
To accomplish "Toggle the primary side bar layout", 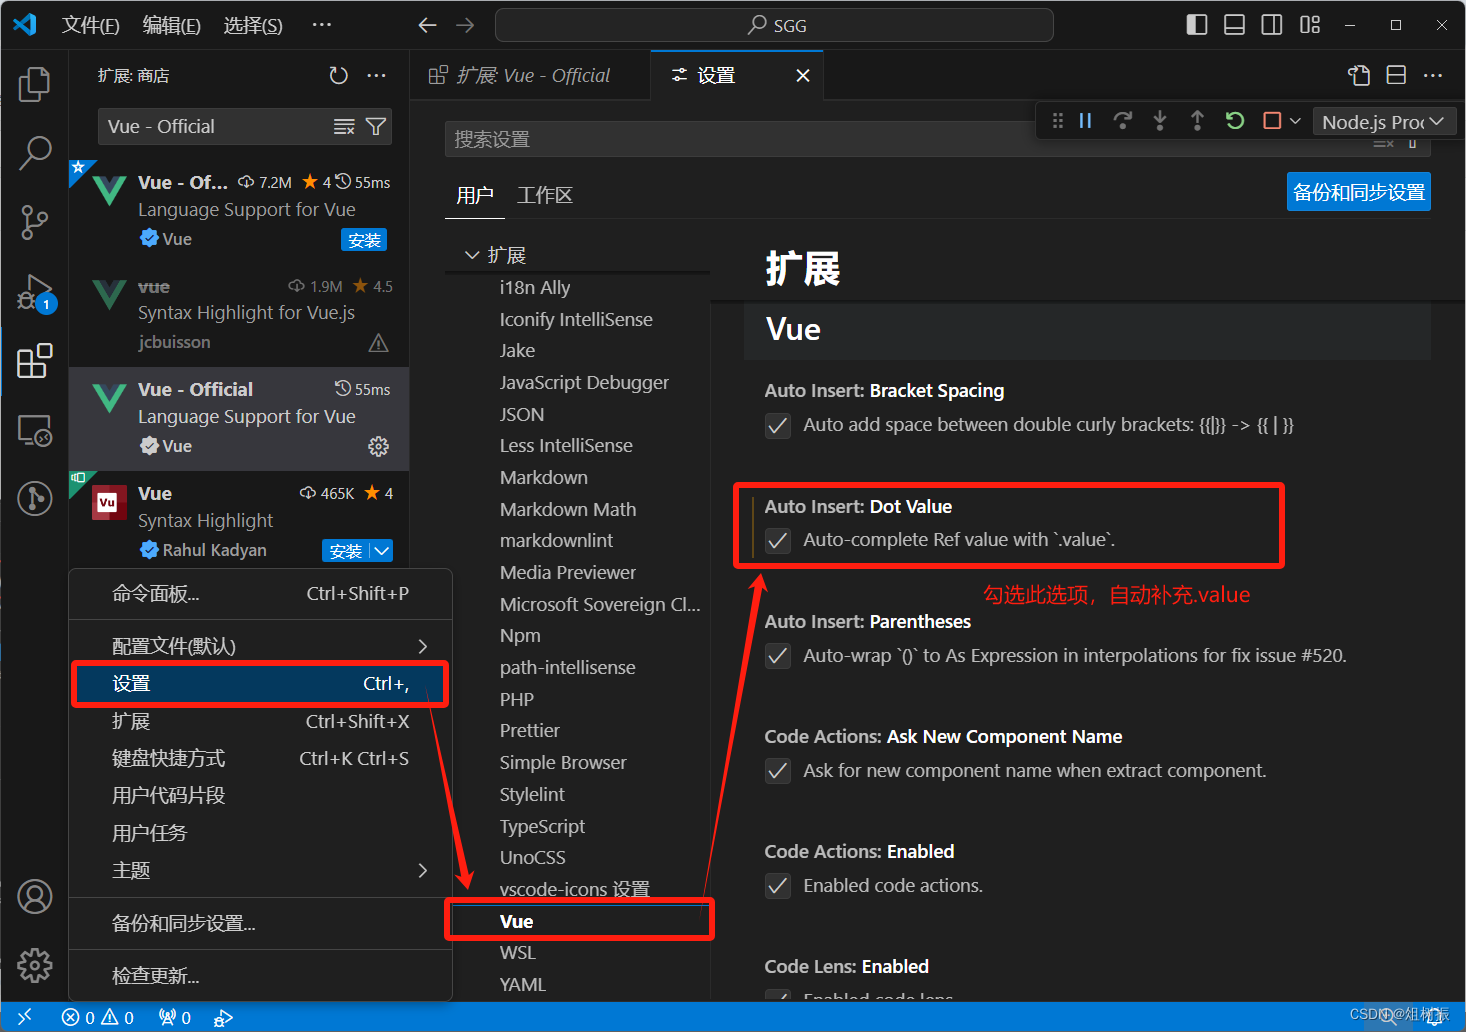I will 1197,25.
